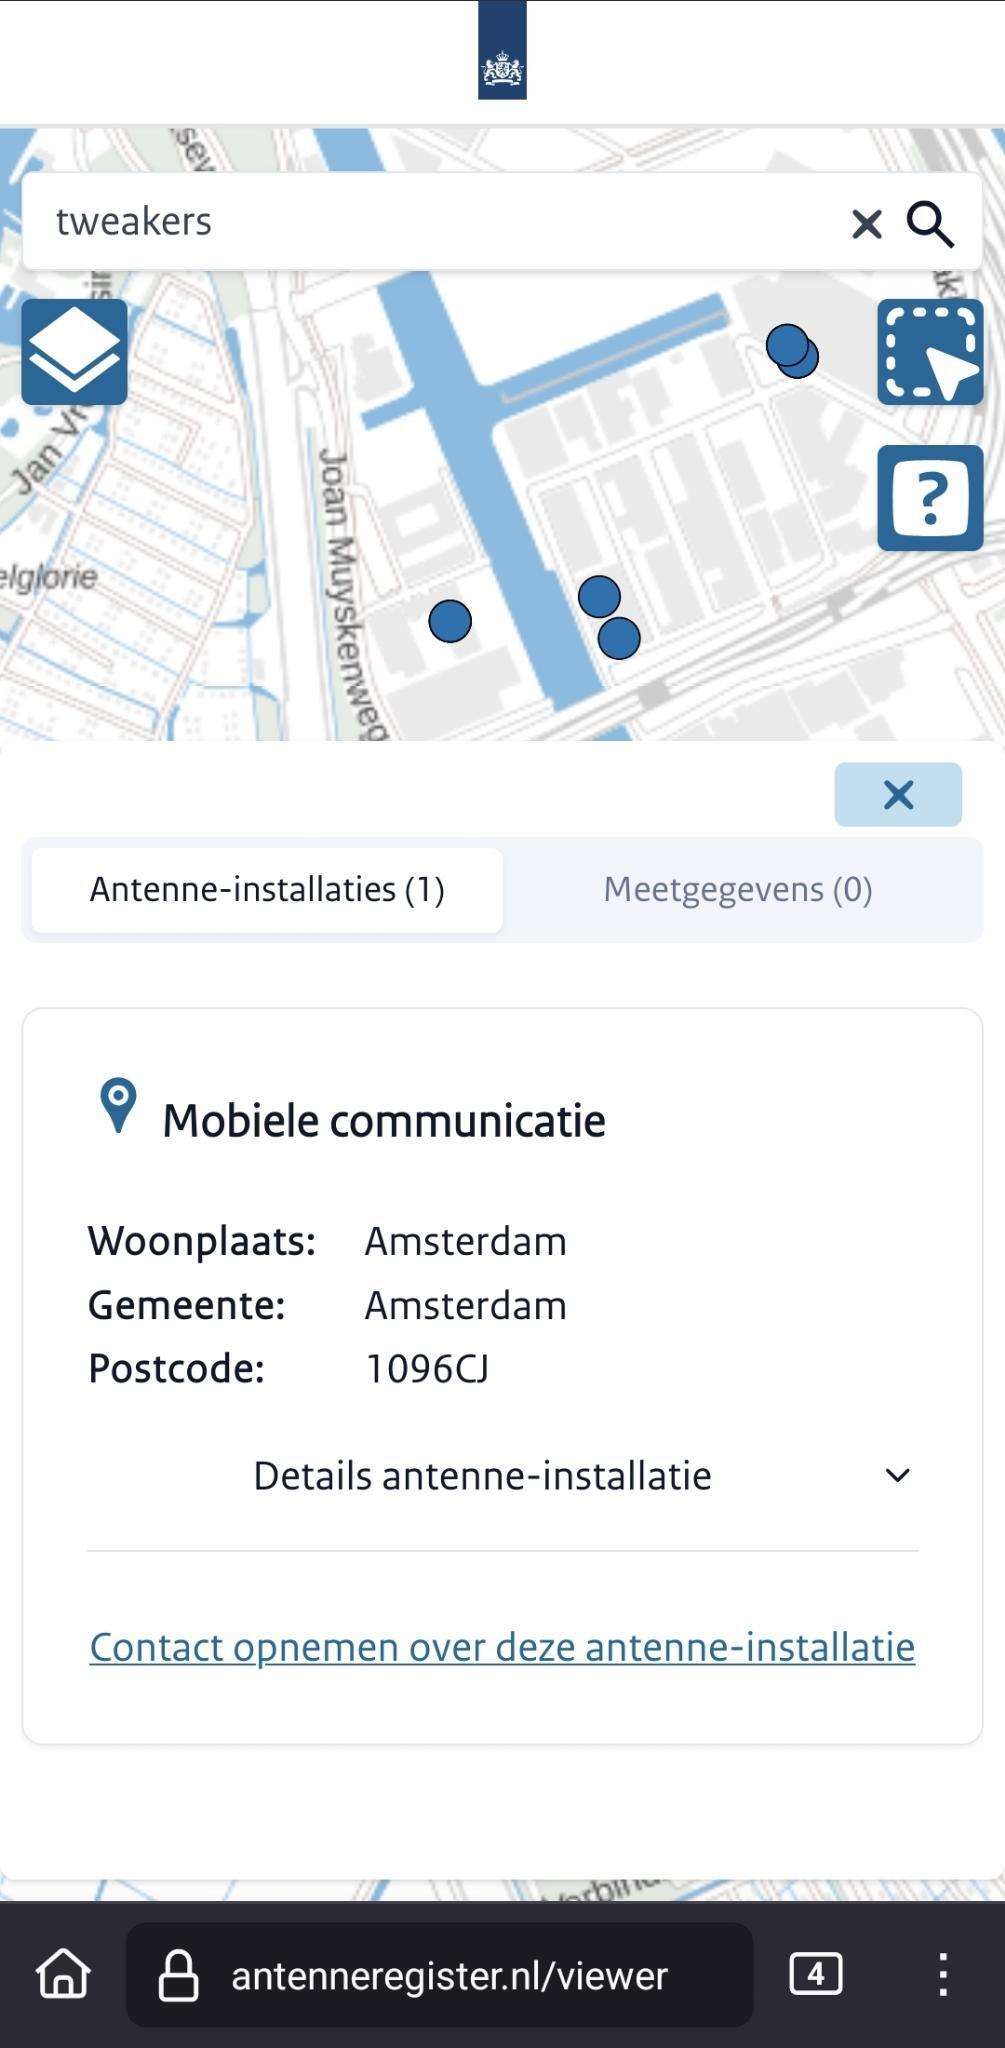
Task: Switch to Antenne-installaties tab
Action: (x=267, y=890)
